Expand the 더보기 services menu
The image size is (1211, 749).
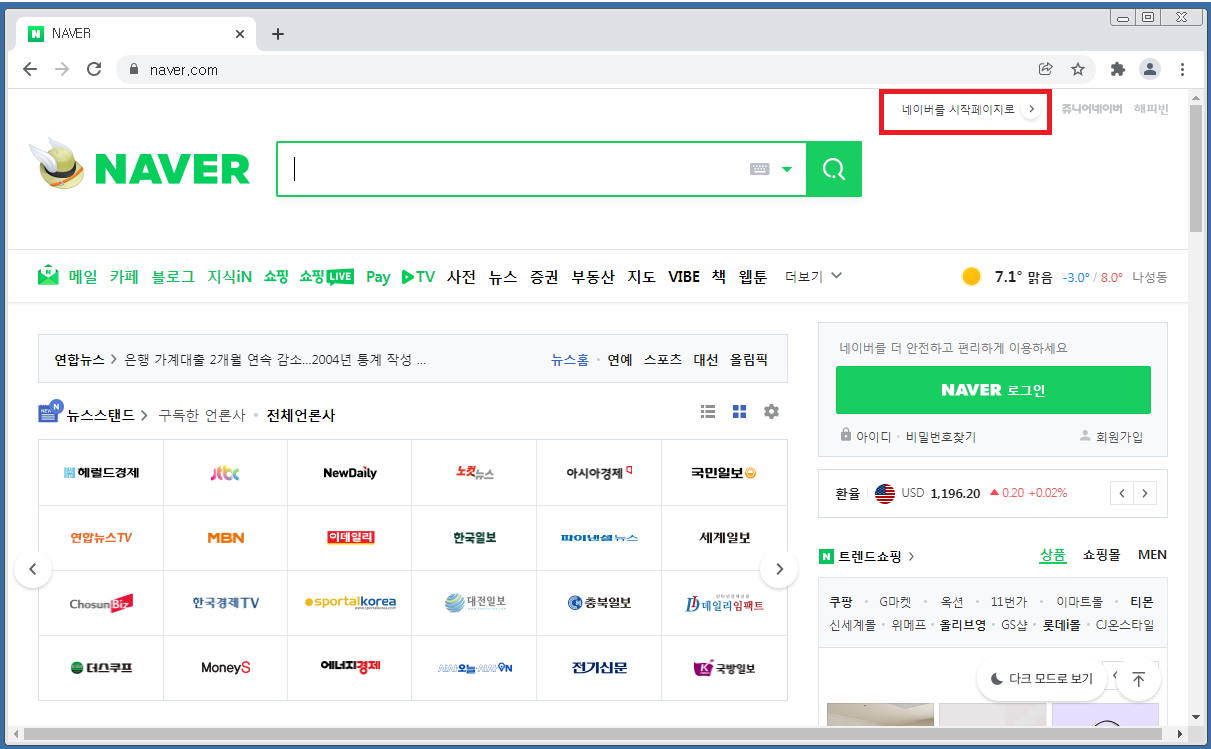point(814,276)
